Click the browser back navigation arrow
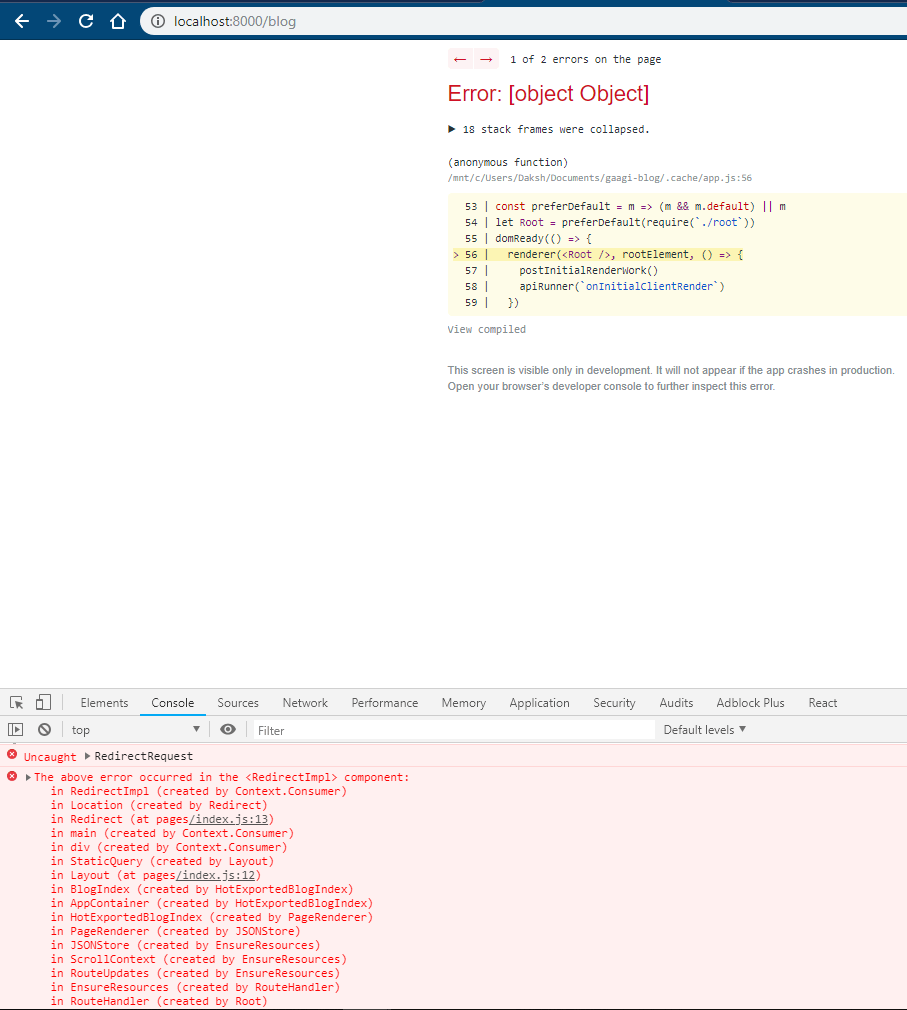 coord(21,20)
